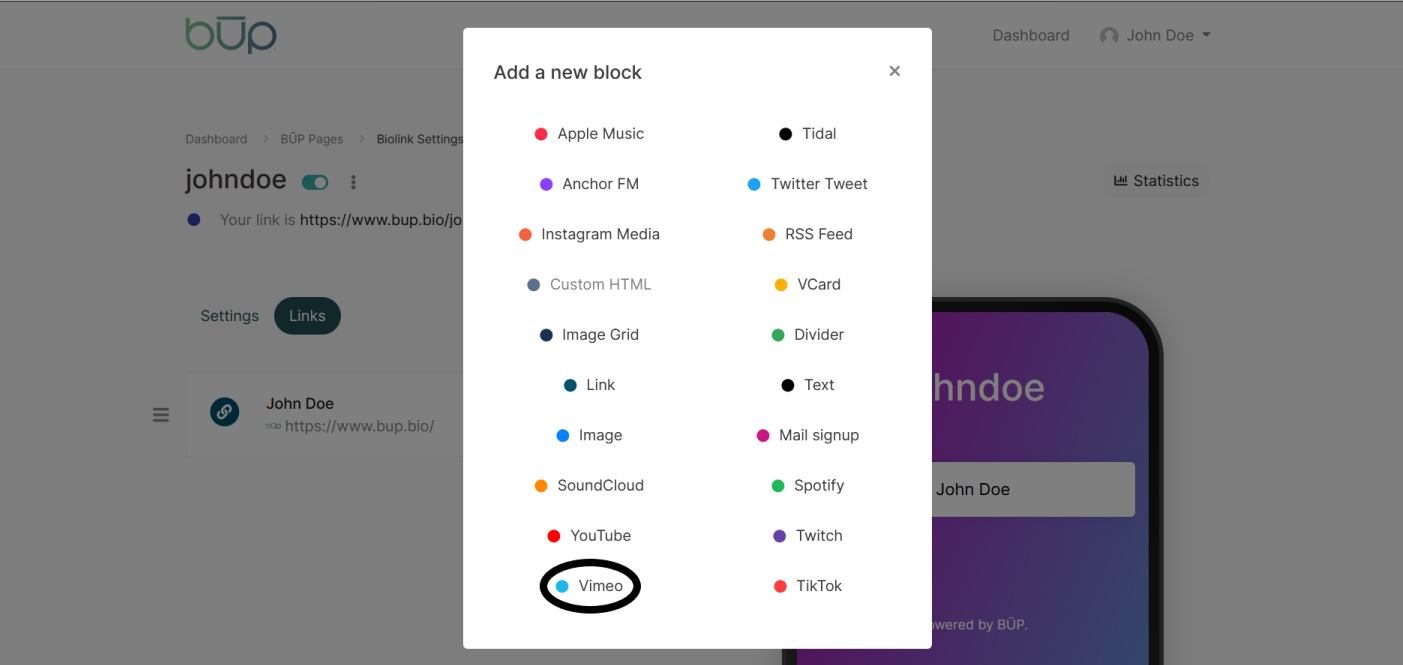Open the John Doe link title
1403x665 pixels.
point(300,404)
